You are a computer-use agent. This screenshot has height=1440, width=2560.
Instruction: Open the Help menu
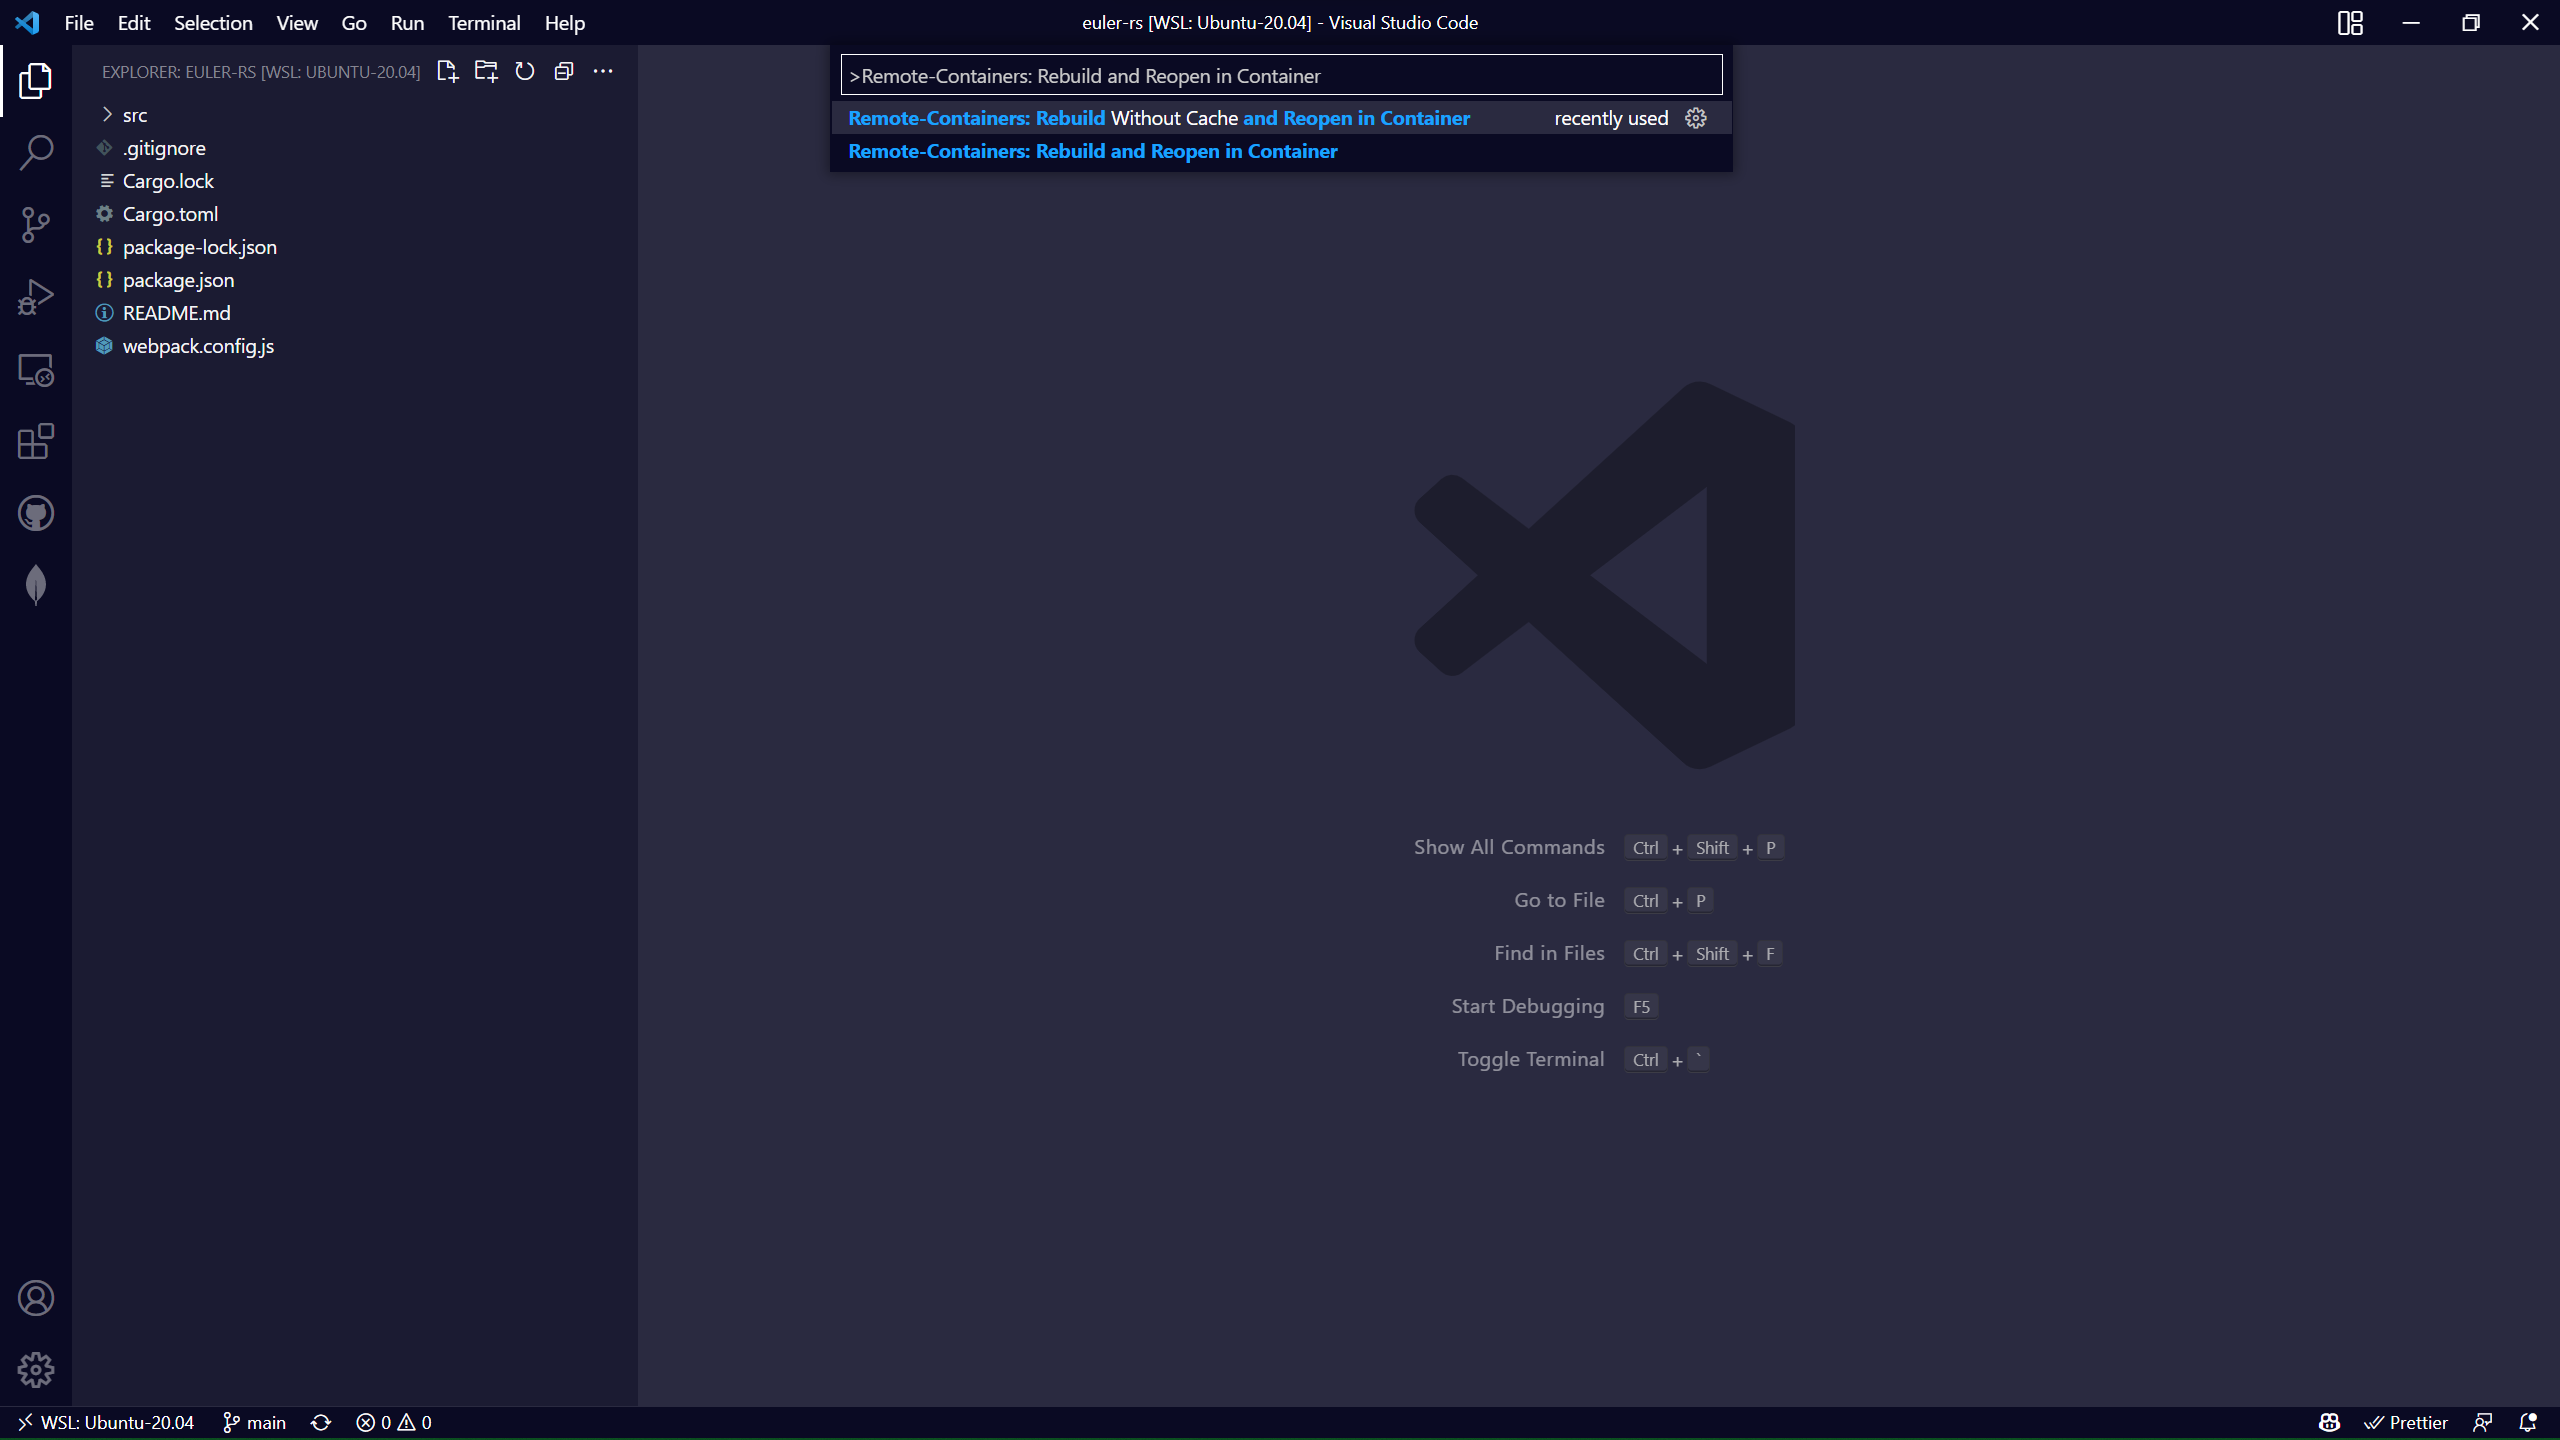(x=565, y=22)
